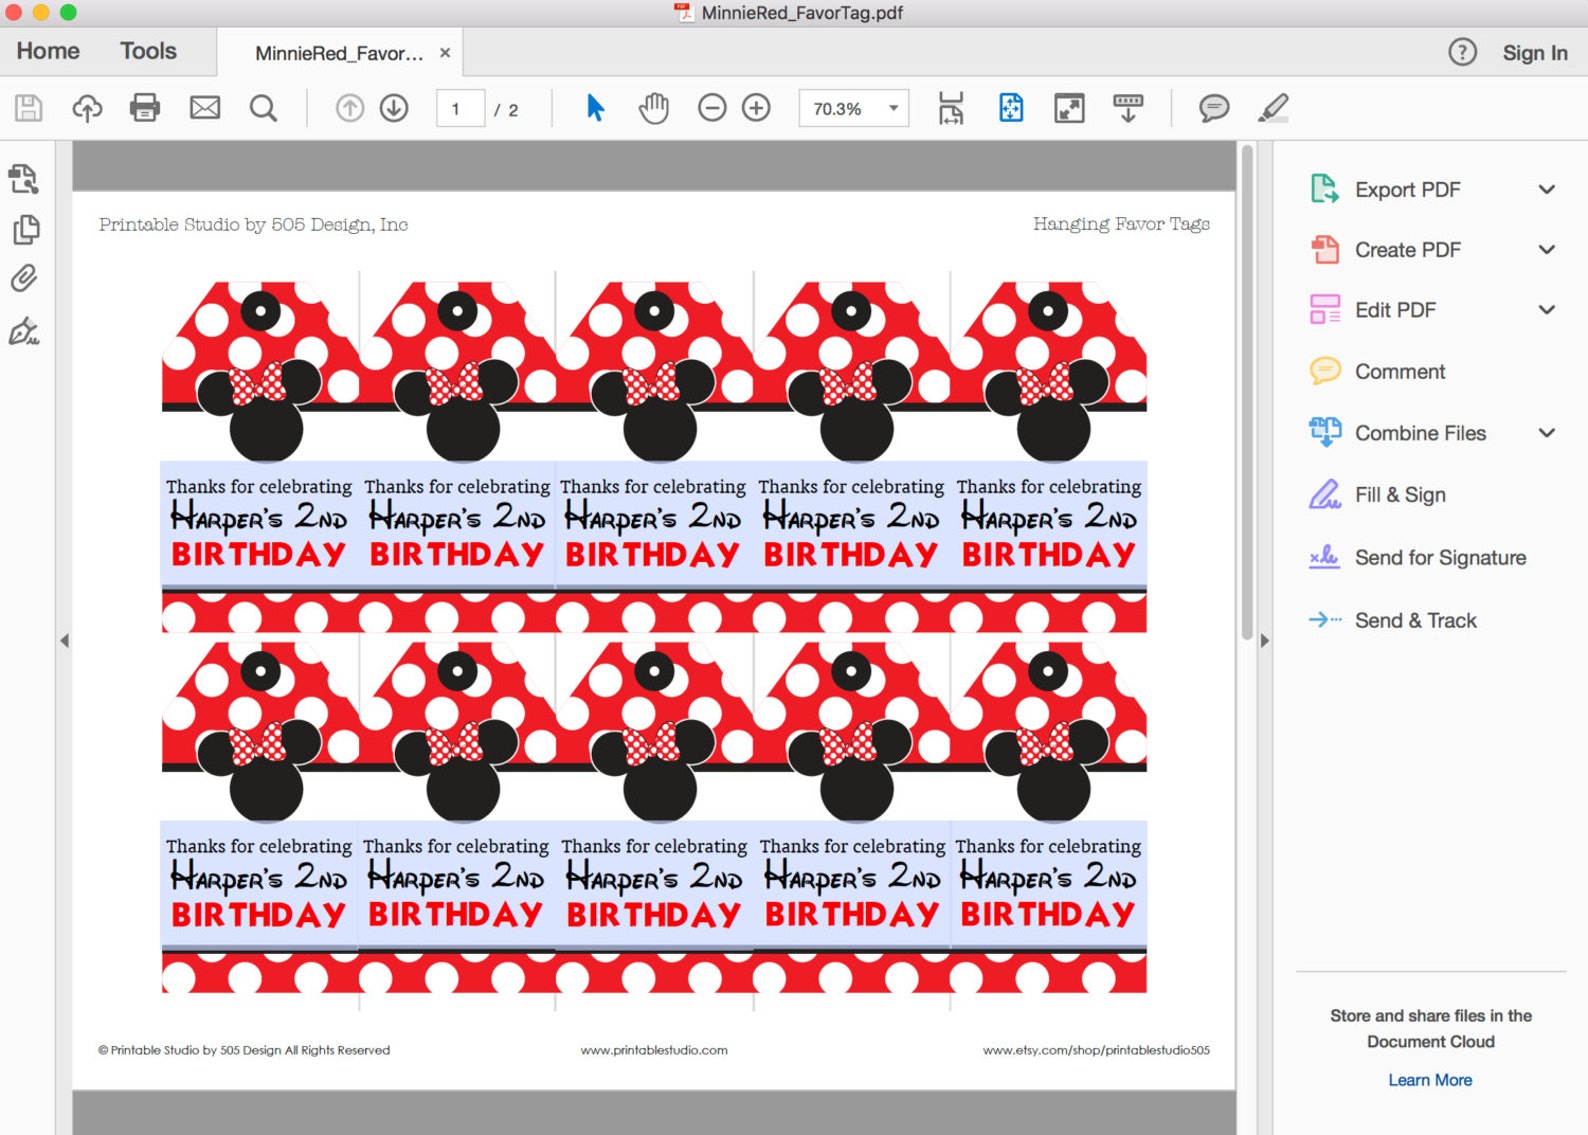Click the Create PDF tool icon
The width and height of the screenshot is (1588, 1135).
(1325, 249)
